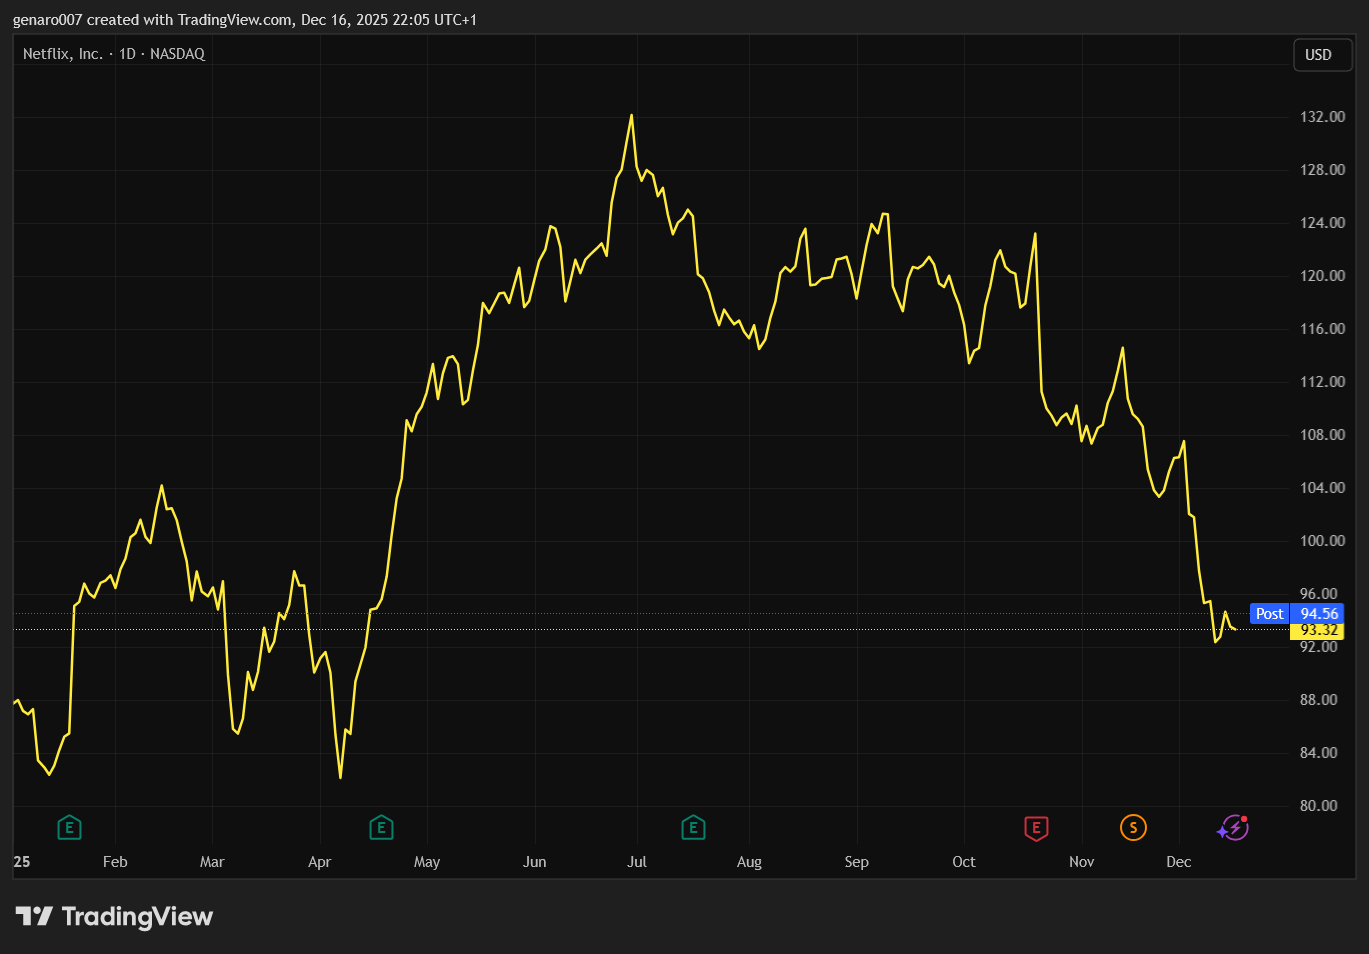
Task: Click the Sep label on the time axis
Action: point(857,862)
